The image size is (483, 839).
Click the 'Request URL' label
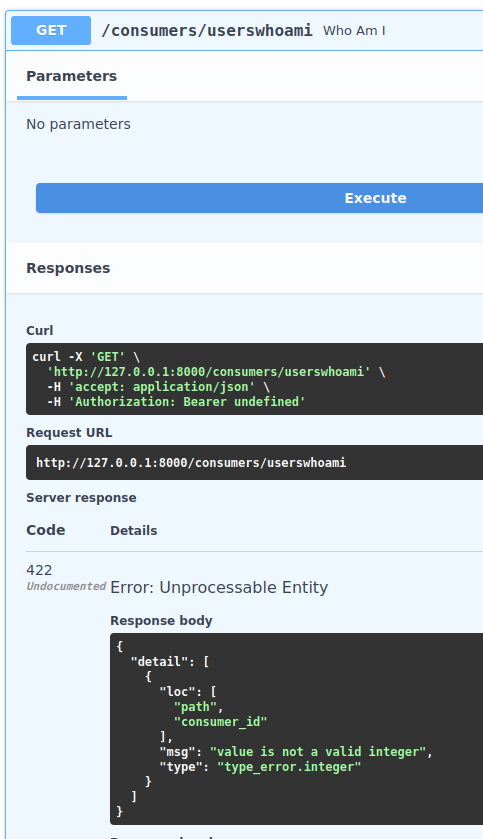click(70, 433)
